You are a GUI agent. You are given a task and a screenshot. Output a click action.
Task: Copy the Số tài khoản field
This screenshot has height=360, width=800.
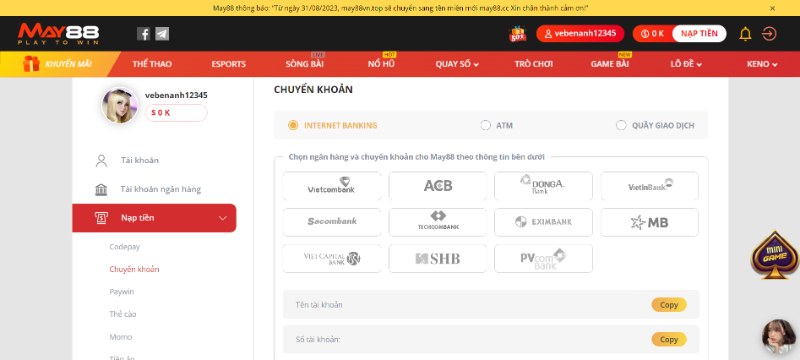(x=669, y=340)
